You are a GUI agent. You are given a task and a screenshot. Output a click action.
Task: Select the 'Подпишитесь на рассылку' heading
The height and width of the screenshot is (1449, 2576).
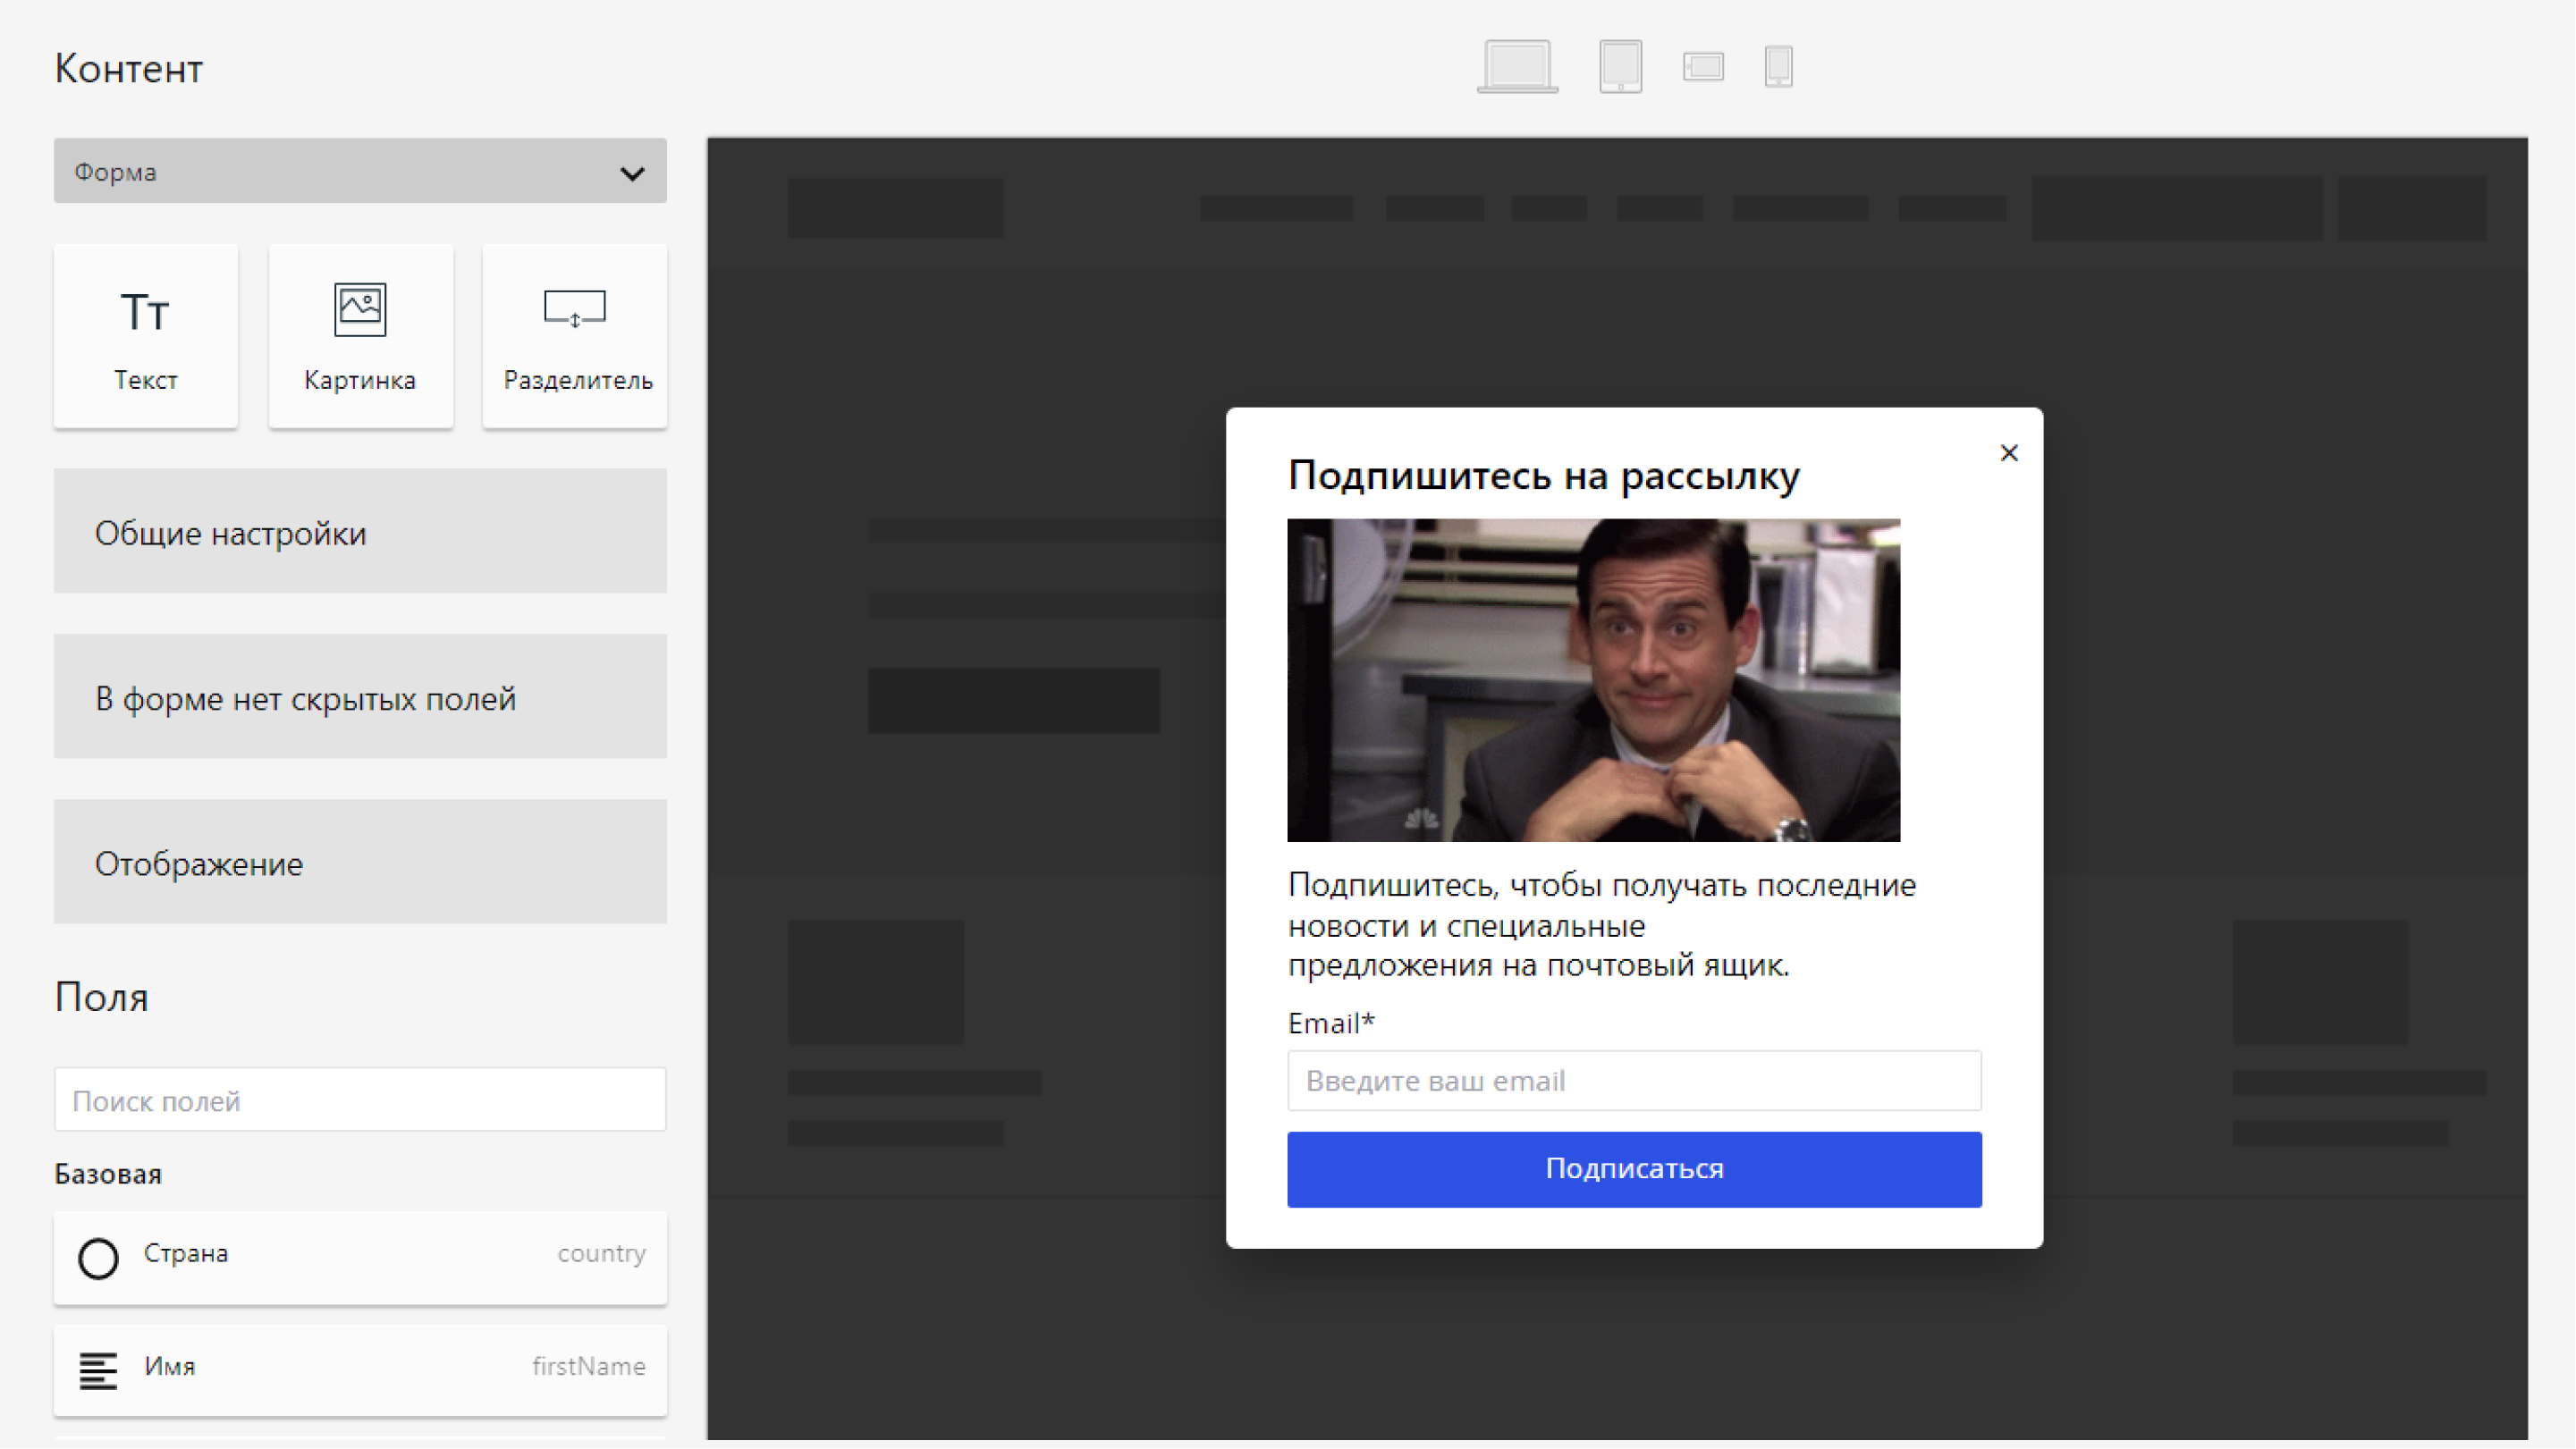point(1544,475)
